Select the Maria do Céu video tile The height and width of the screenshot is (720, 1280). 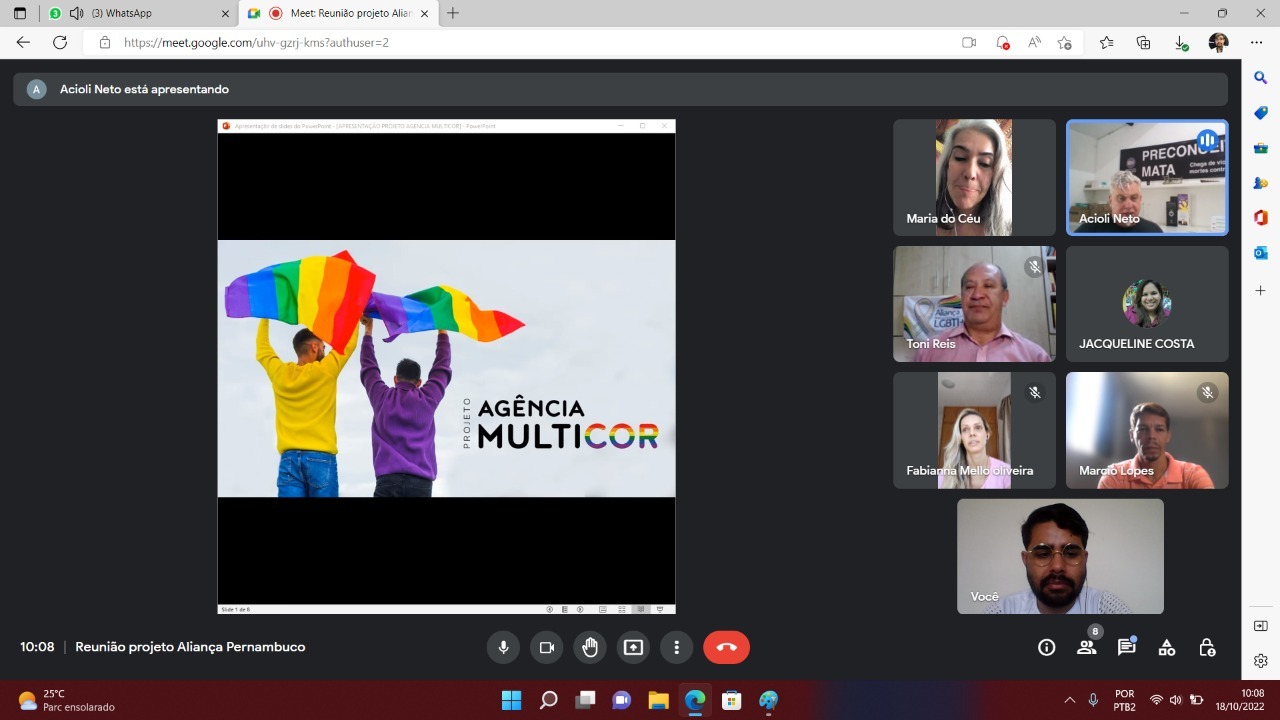(x=974, y=178)
